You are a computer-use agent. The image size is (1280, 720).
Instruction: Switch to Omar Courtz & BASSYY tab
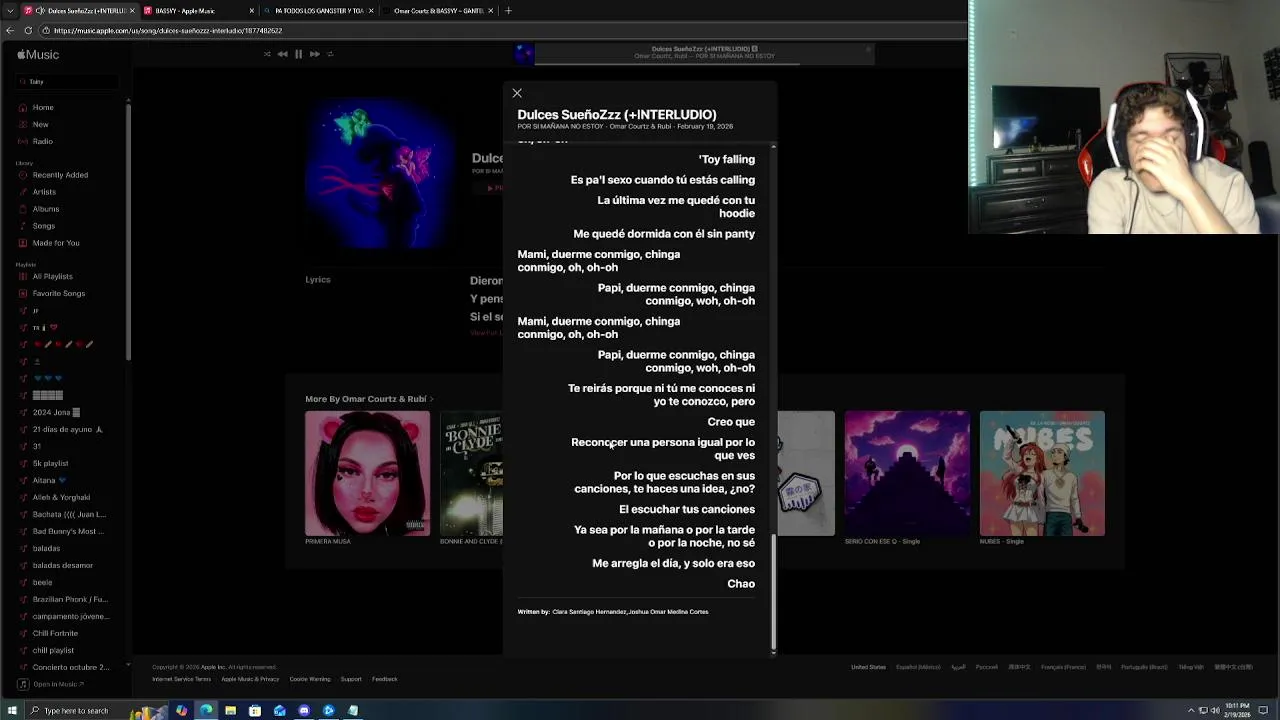coord(438,11)
